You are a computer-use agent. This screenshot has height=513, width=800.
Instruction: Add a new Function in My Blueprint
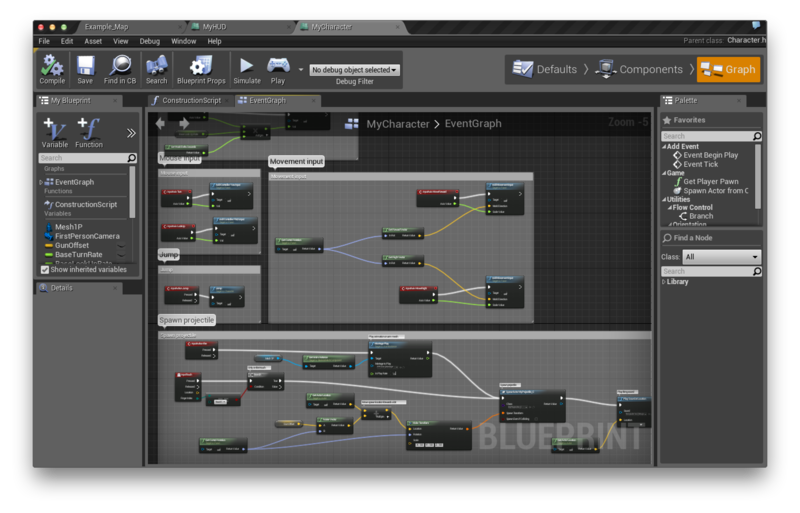[x=89, y=133]
